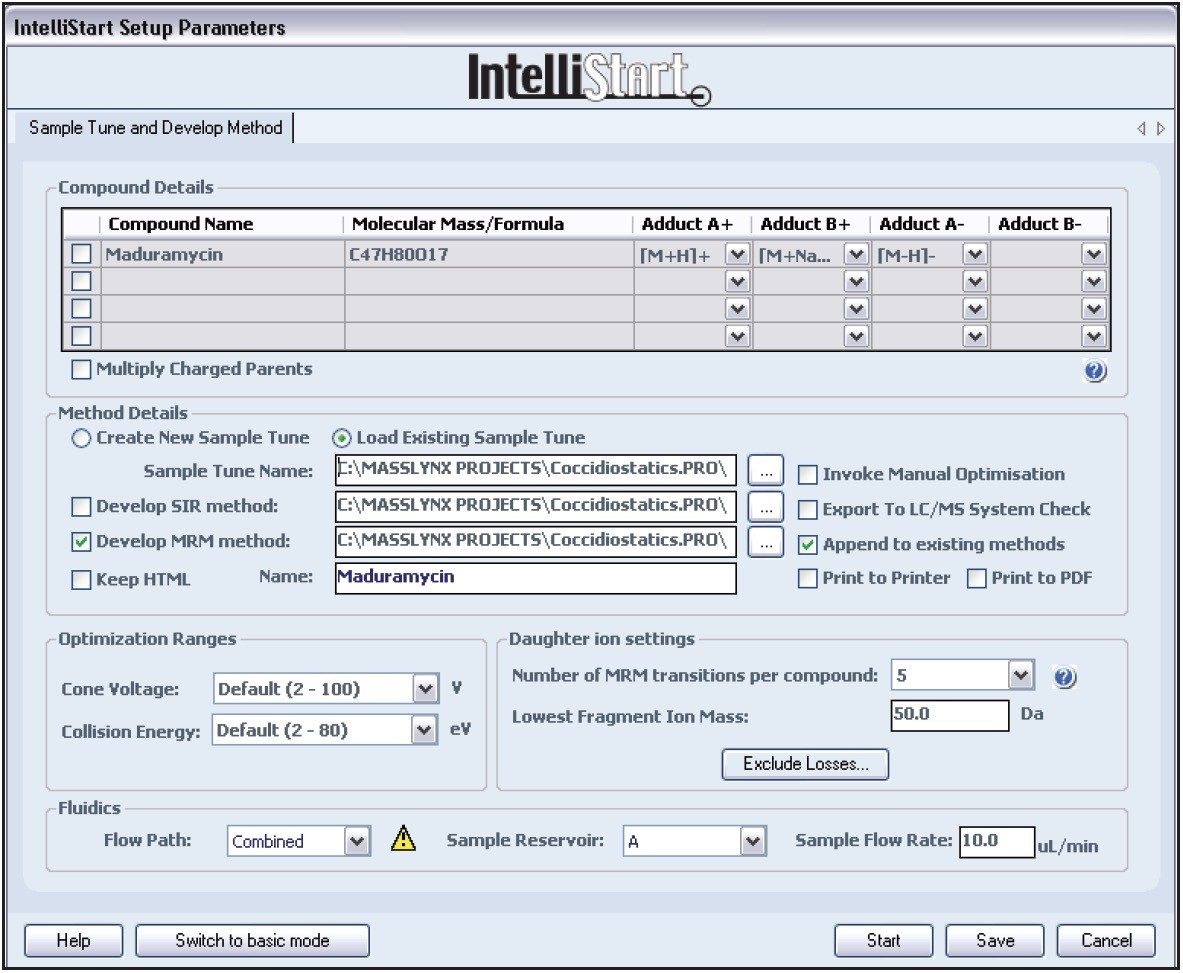Click Adduct B+ column header

(x=811, y=224)
